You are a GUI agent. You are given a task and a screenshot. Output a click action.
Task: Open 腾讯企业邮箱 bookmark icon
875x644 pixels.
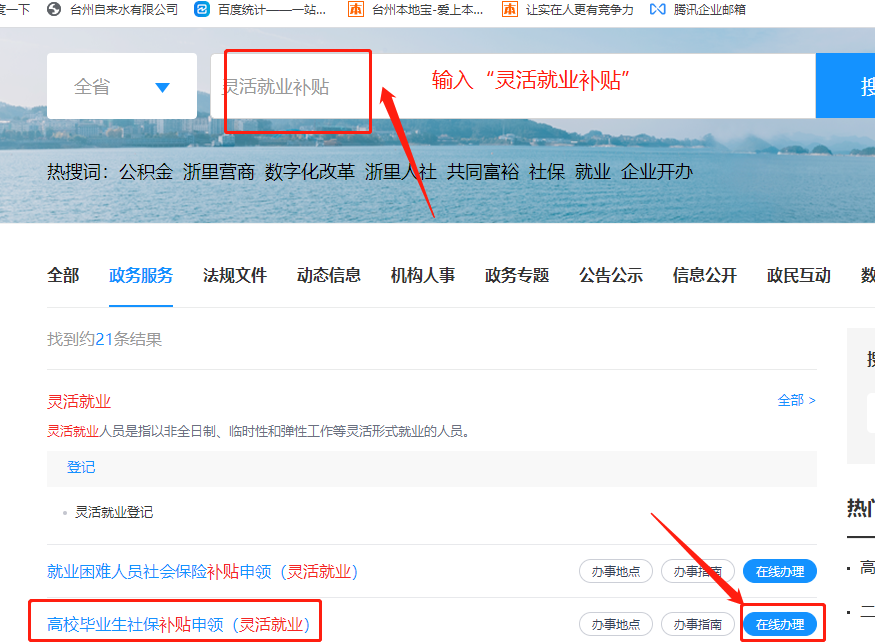(x=657, y=9)
